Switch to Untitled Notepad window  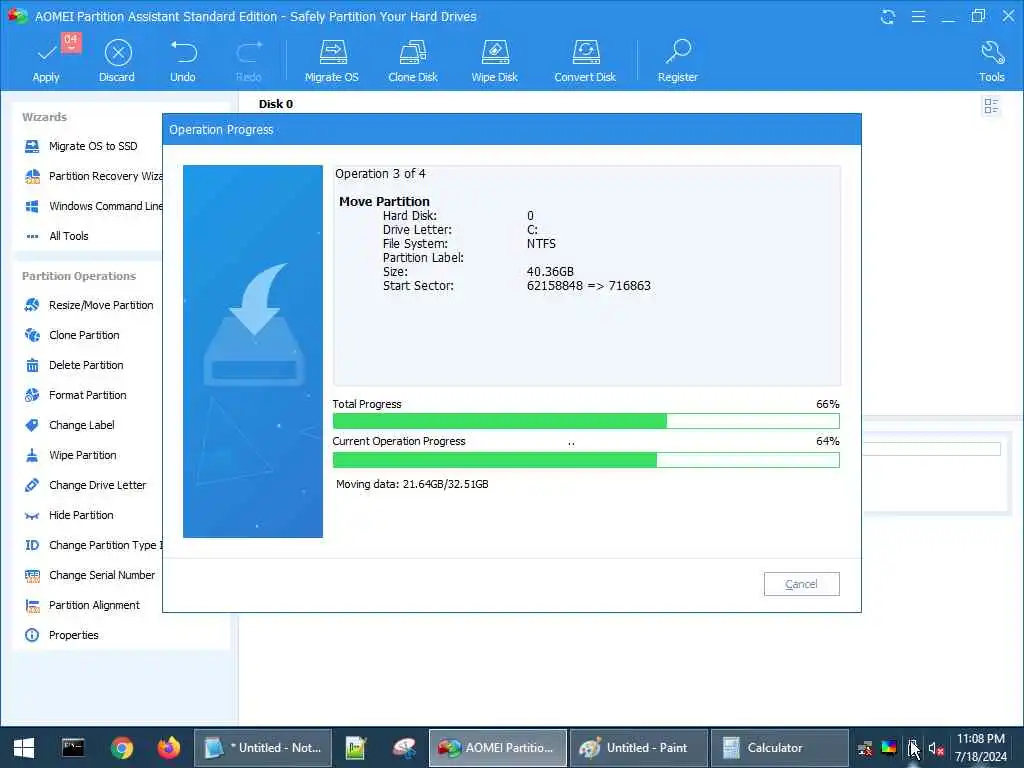[x=263, y=748]
